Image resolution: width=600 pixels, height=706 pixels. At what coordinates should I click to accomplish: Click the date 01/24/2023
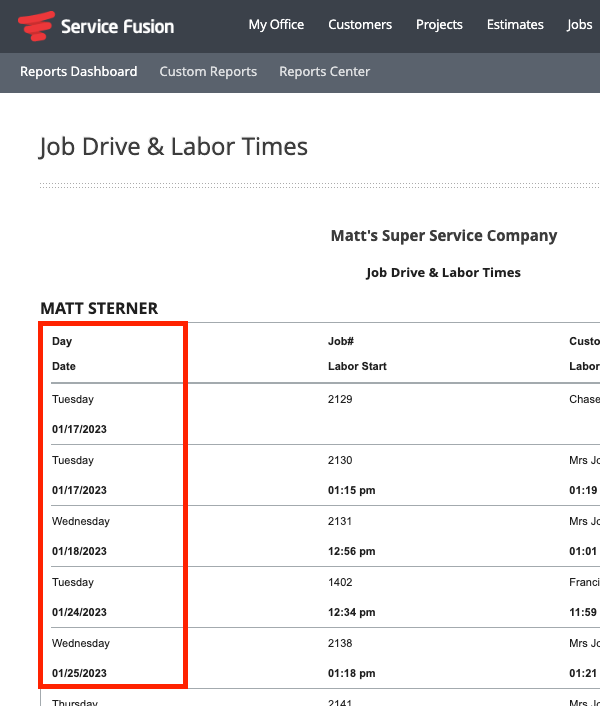pyautogui.click(x=79, y=612)
